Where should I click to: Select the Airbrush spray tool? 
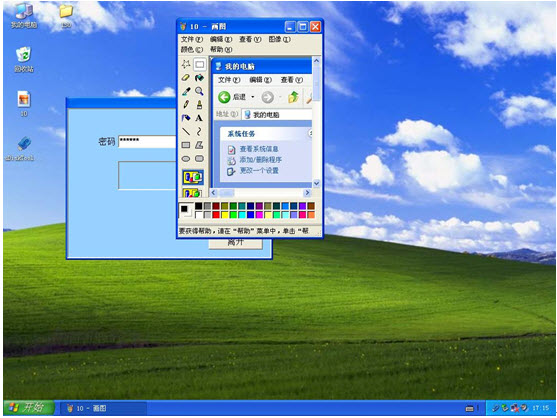(186, 118)
